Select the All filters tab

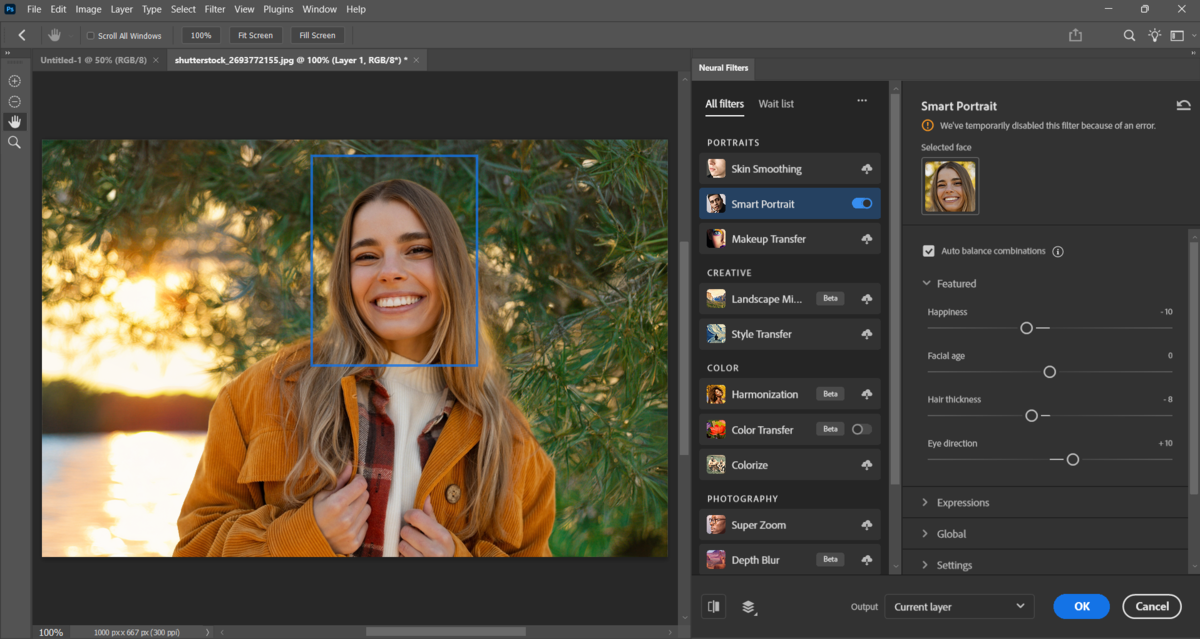(x=724, y=104)
